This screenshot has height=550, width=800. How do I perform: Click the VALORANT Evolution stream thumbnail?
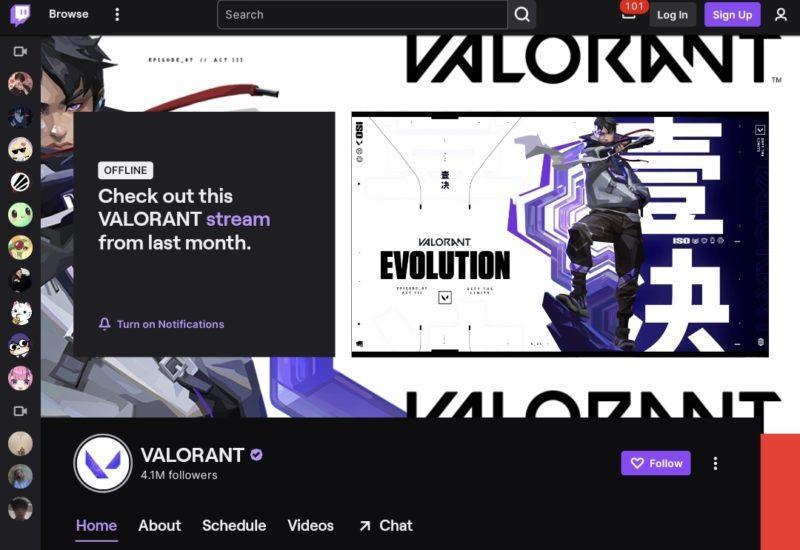click(560, 234)
